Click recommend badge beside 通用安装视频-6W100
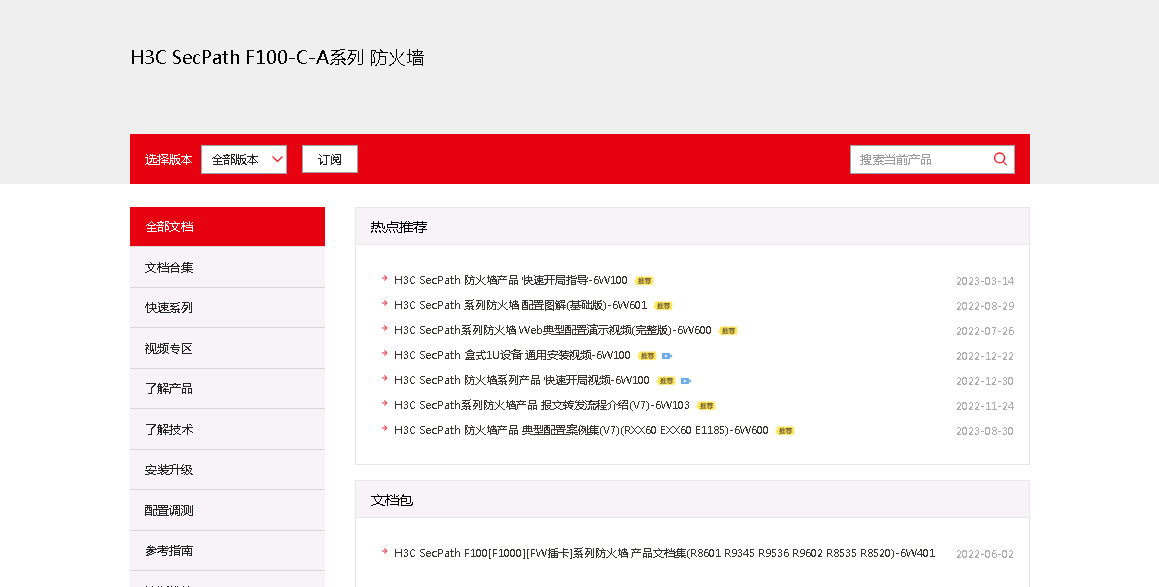This screenshot has width=1159, height=587. coord(647,356)
